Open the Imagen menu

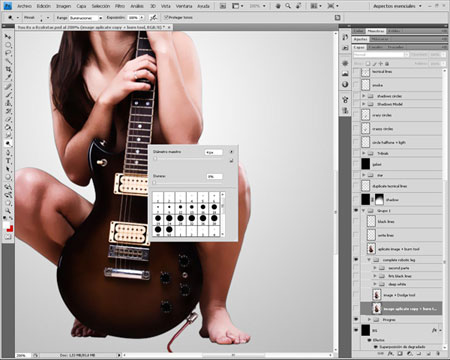(x=63, y=6)
